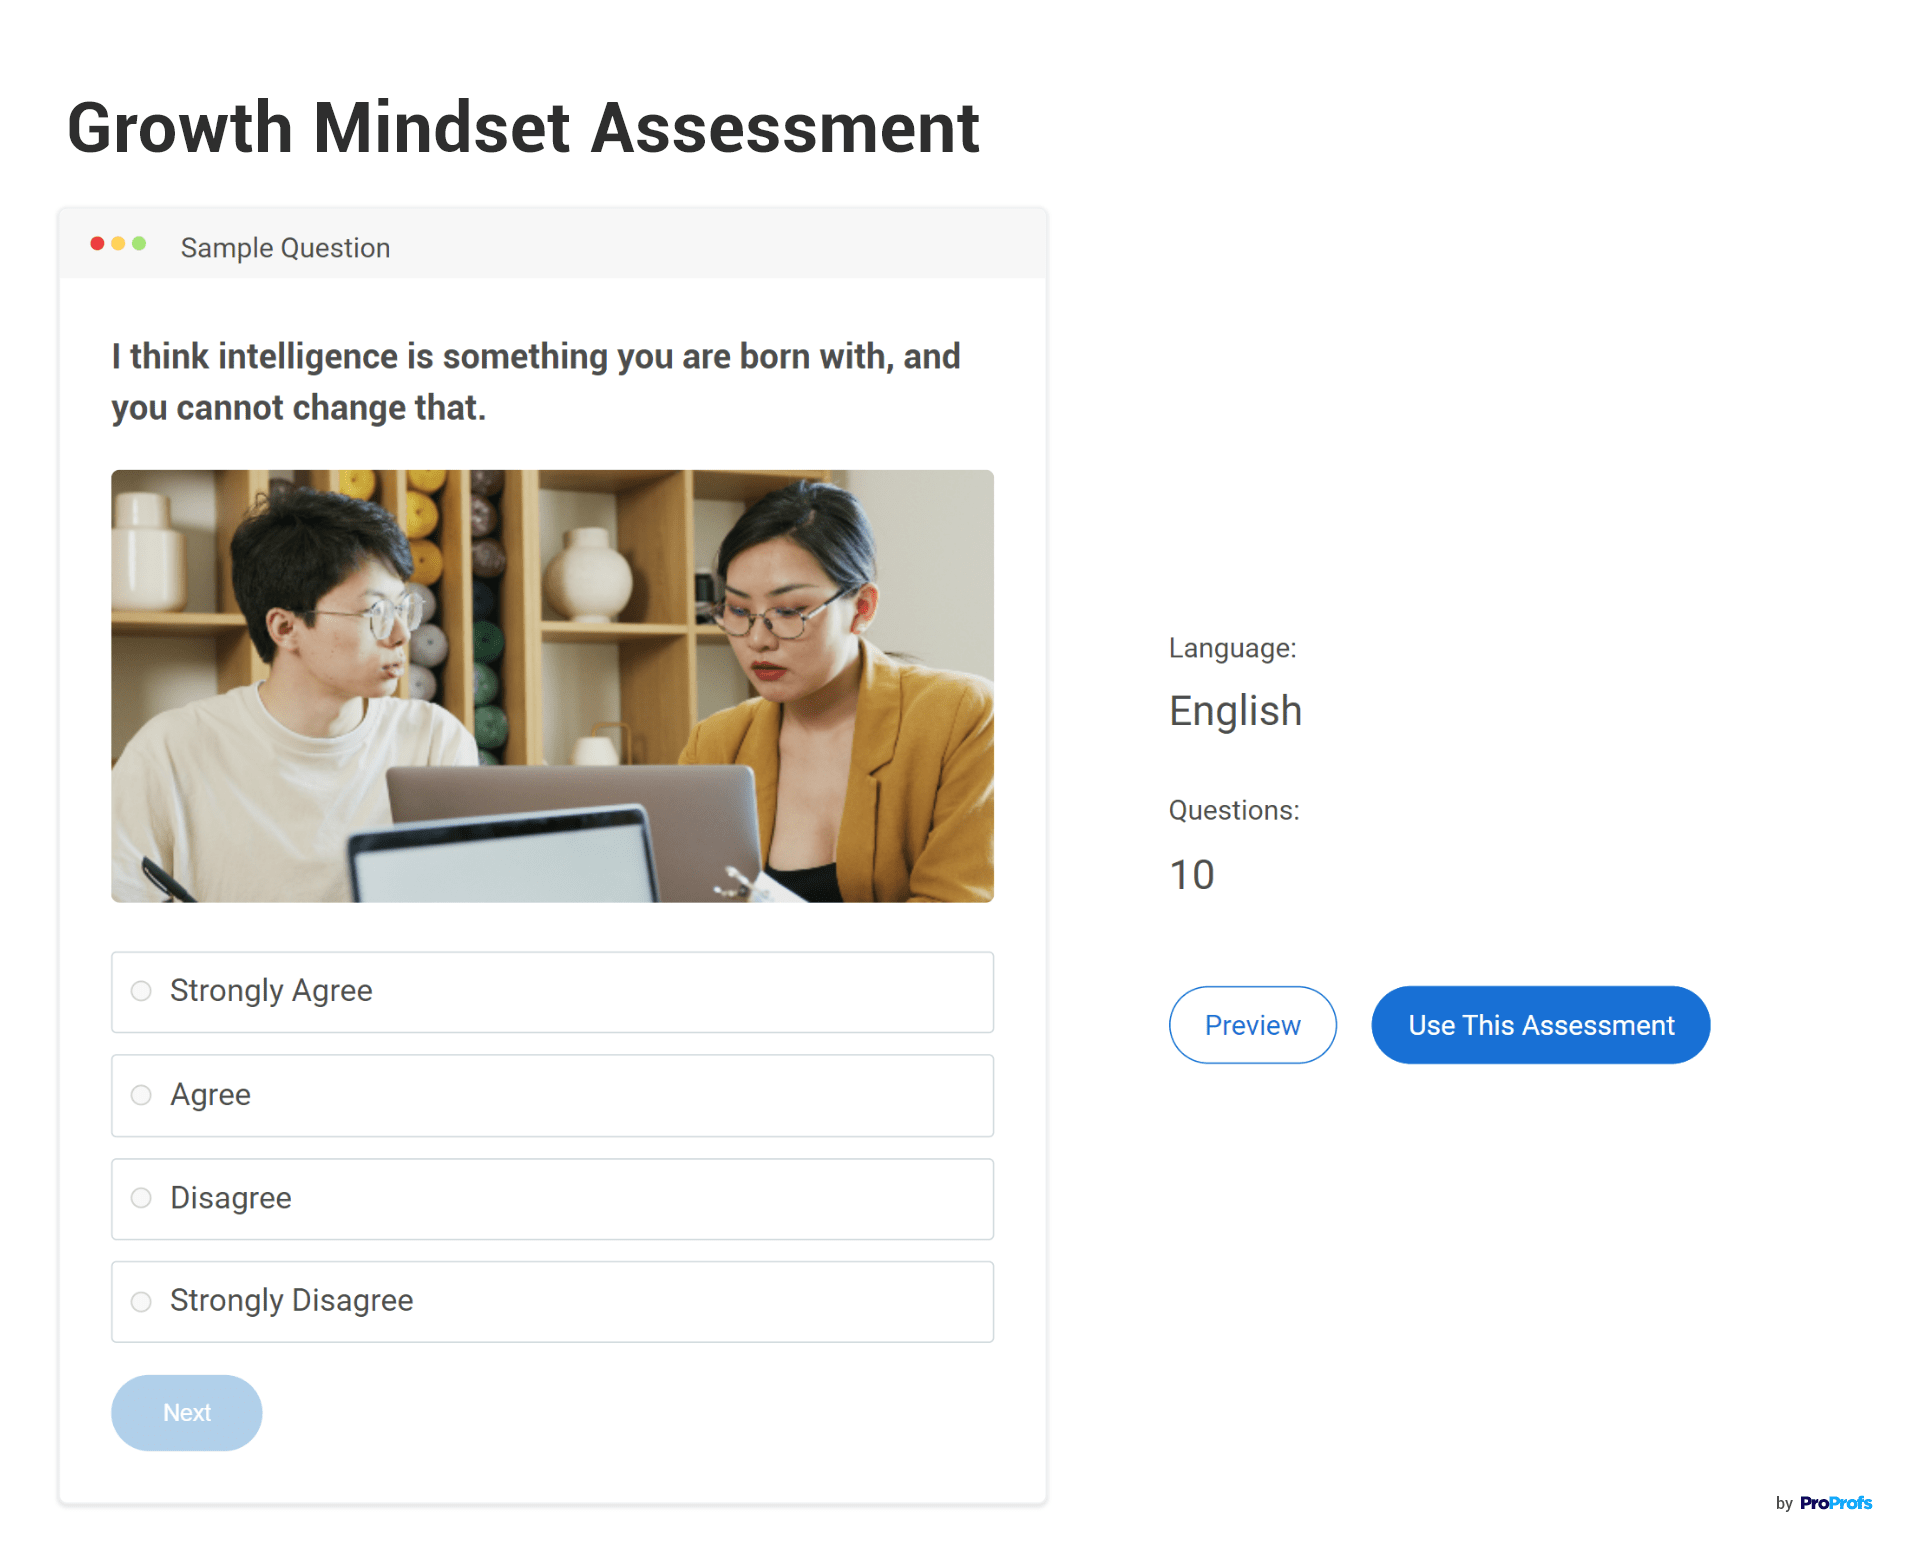Click the Next button
Screen dimensions: 1920x1560
(x=187, y=1412)
